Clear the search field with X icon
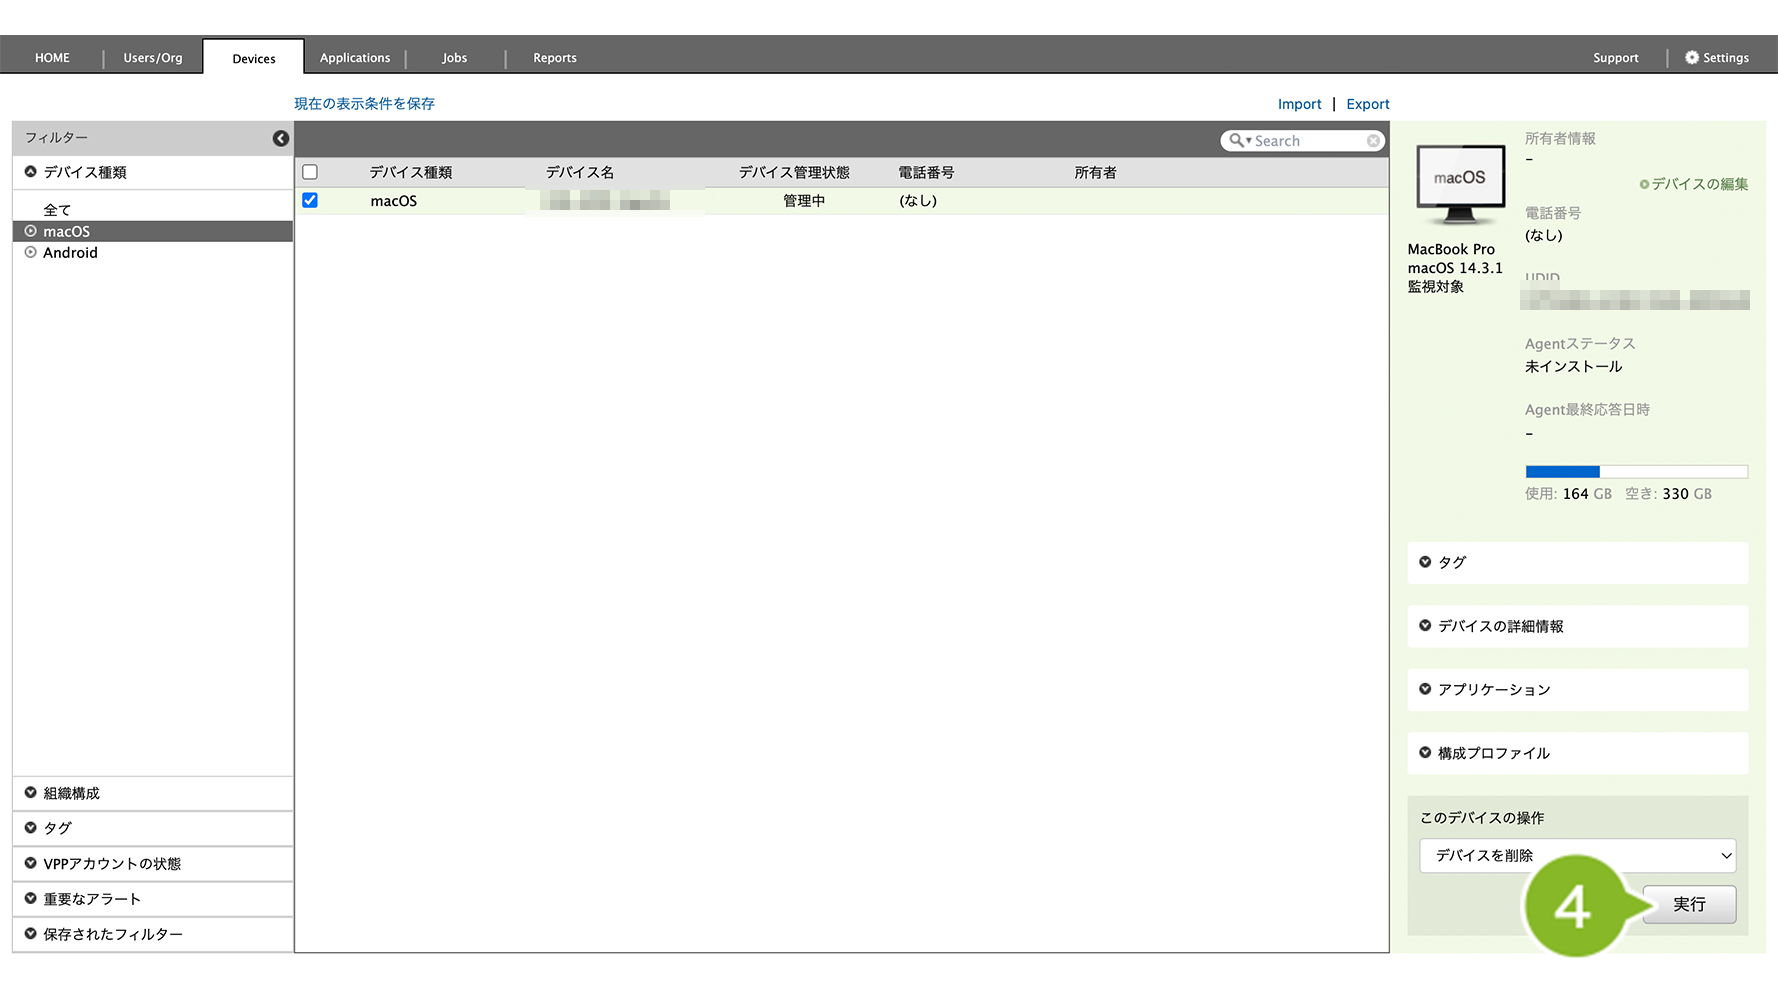 (x=1373, y=141)
